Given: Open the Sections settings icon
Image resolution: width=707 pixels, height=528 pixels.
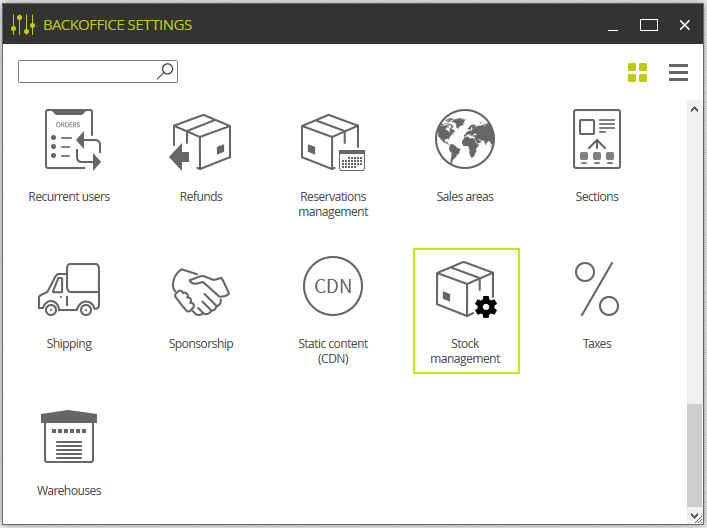Looking at the screenshot, I should click(x=597, y=139).
